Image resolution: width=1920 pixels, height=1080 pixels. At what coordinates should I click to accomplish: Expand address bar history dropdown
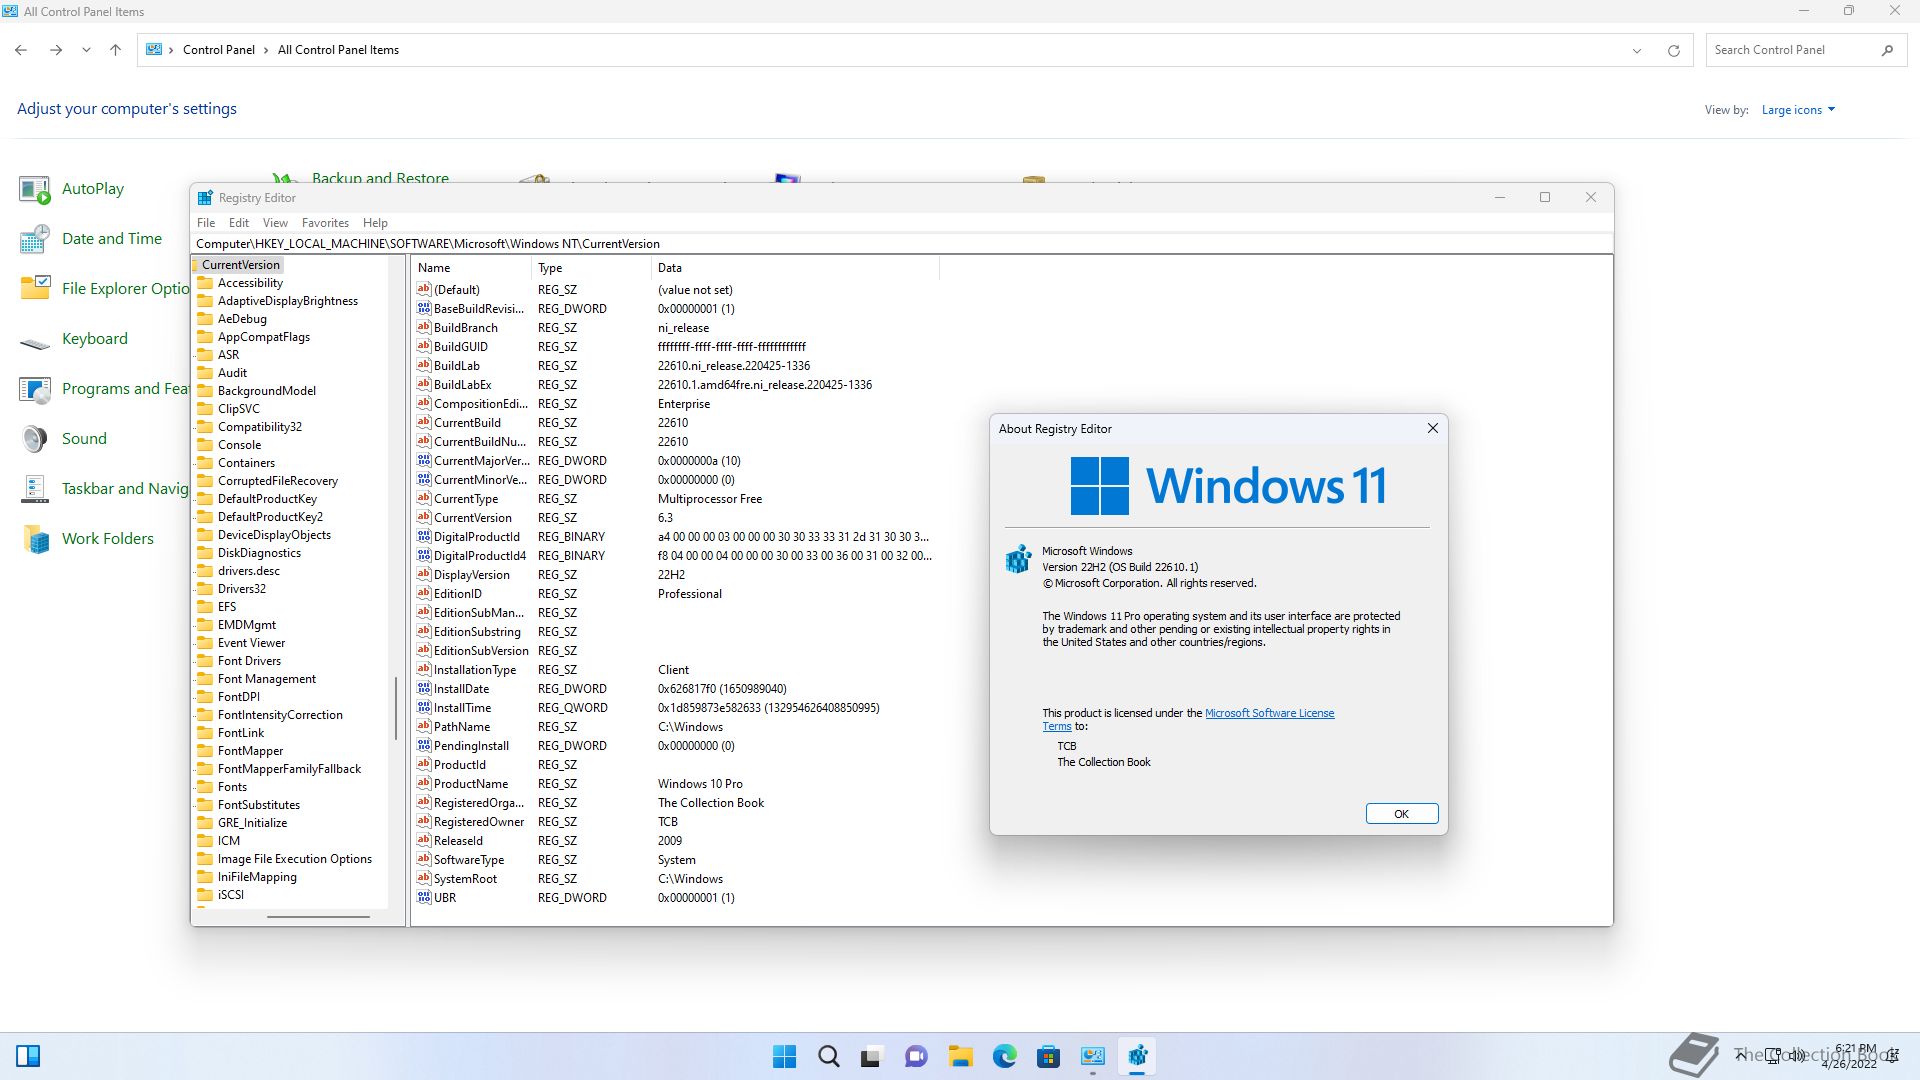pyautogui.click(x=1637, y=50)
